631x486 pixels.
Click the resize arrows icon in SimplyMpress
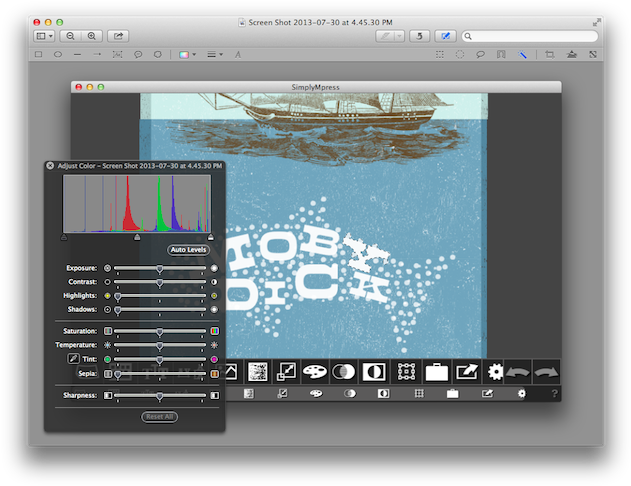coord(286,372)
